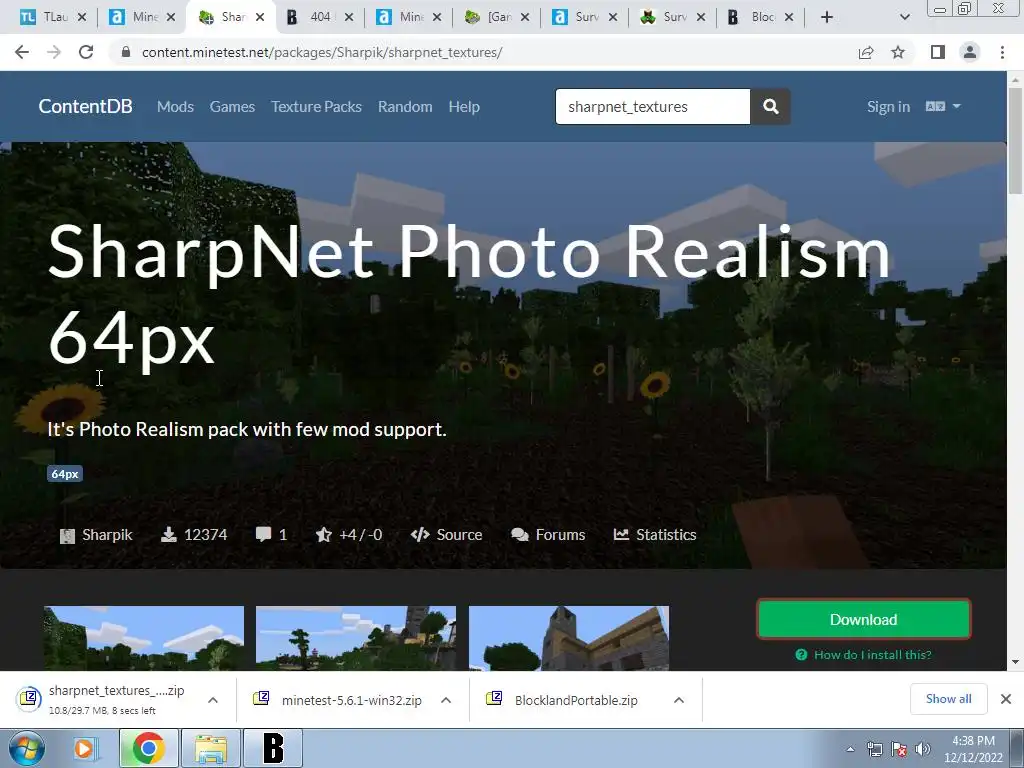Close the downloads bar

pos(1006,699)
